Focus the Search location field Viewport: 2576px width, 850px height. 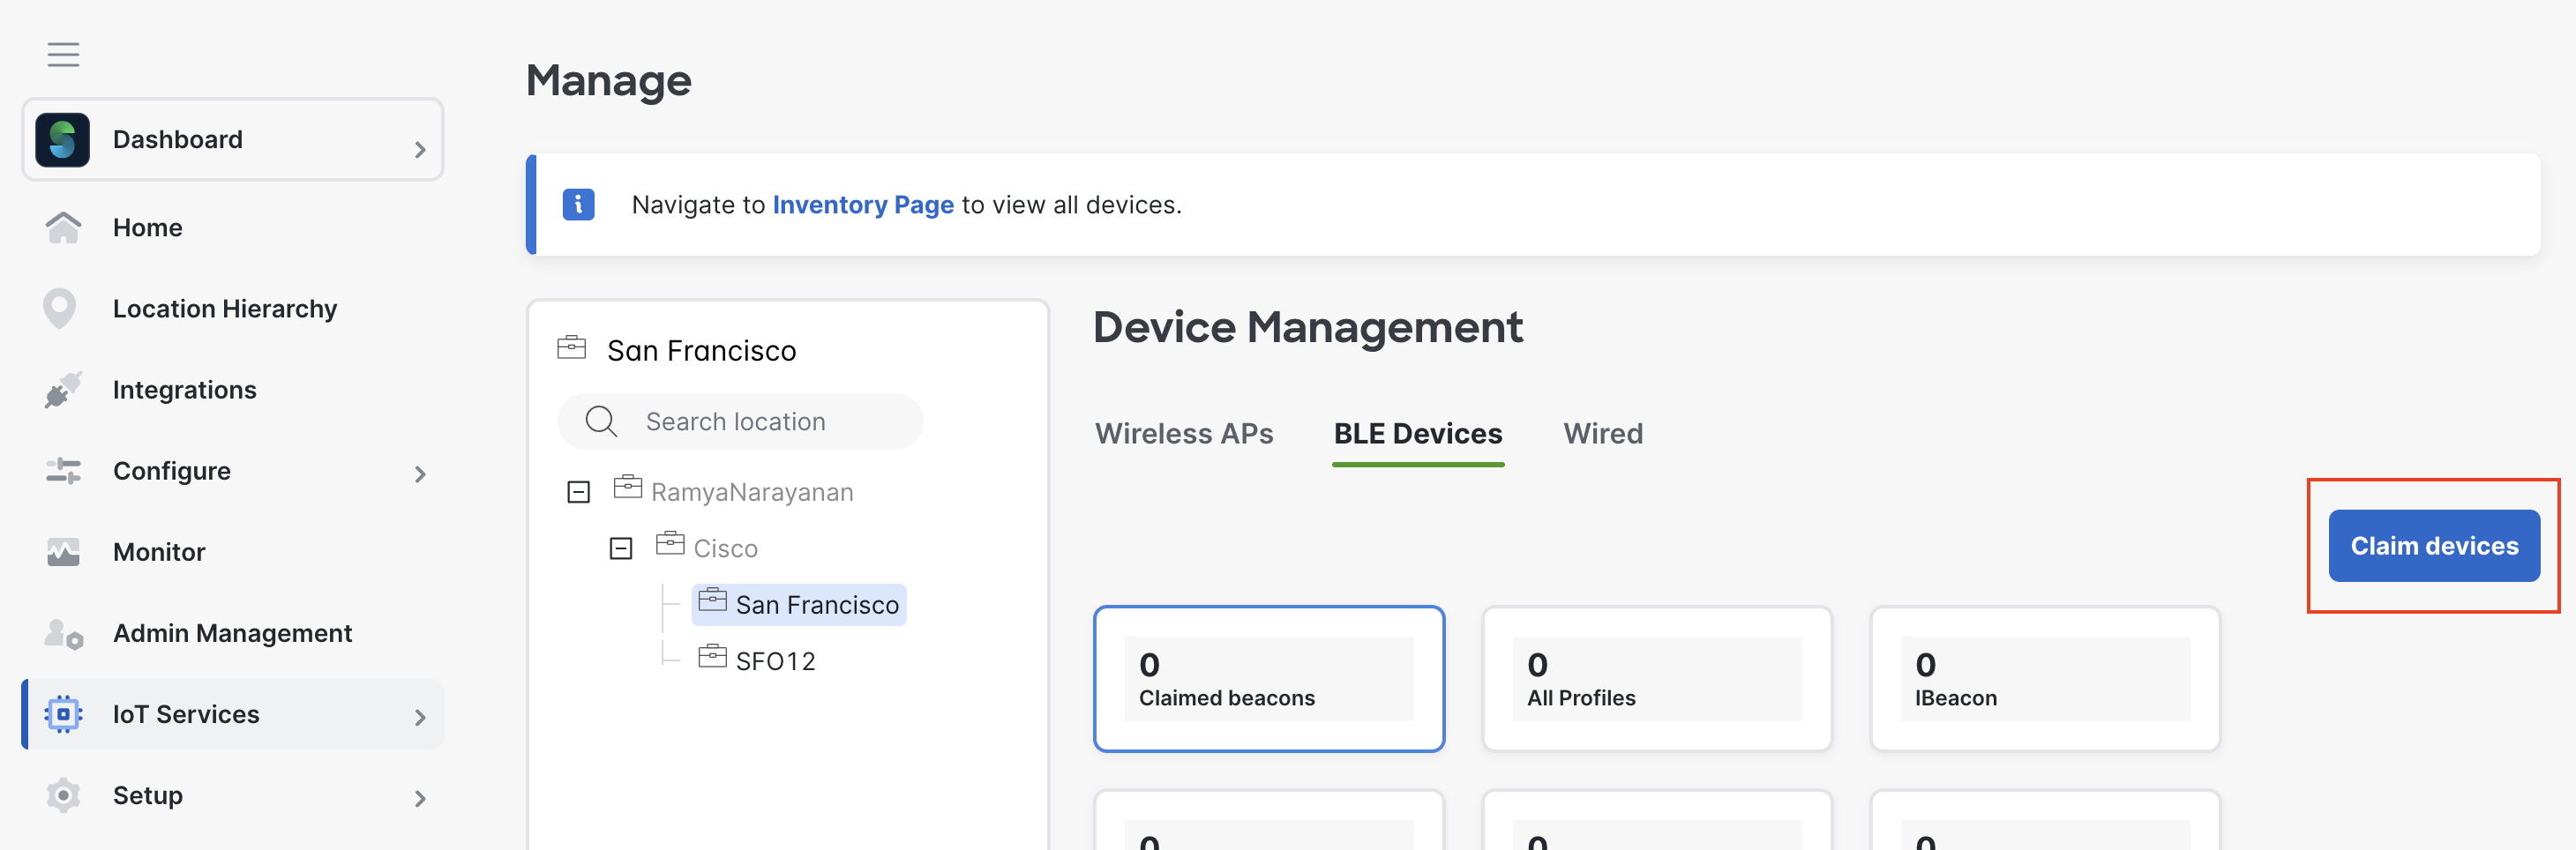[760, 422]
